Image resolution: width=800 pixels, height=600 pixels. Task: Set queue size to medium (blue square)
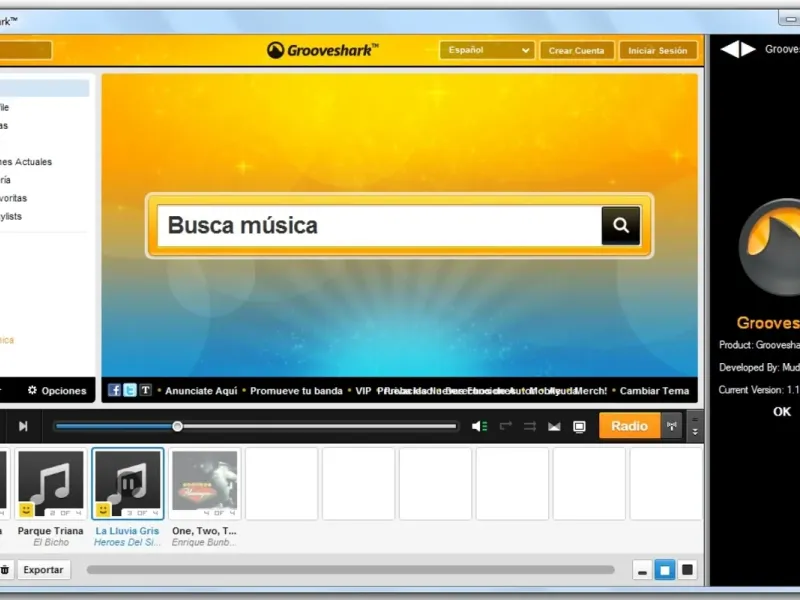(665, 570)
